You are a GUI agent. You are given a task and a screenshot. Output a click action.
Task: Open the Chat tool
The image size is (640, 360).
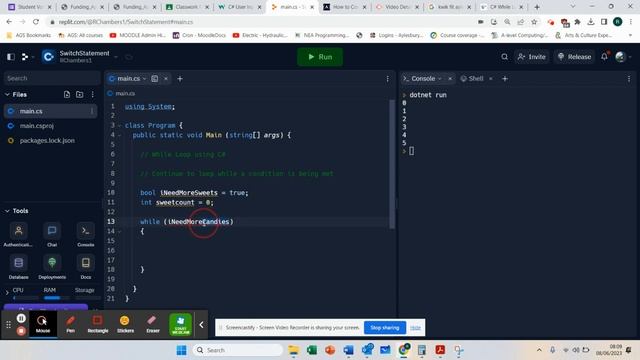pyautogui.click(x=52, y=235)
